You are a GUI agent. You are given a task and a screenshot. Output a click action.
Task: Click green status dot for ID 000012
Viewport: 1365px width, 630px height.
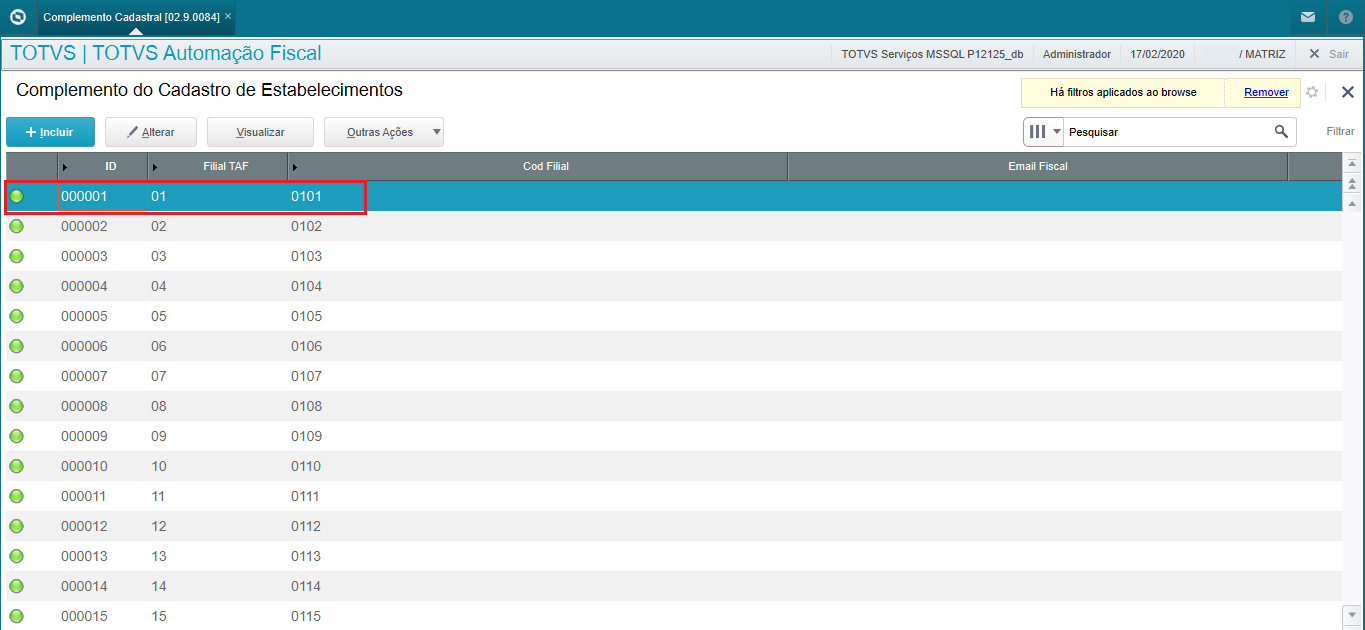click(16, 526)
